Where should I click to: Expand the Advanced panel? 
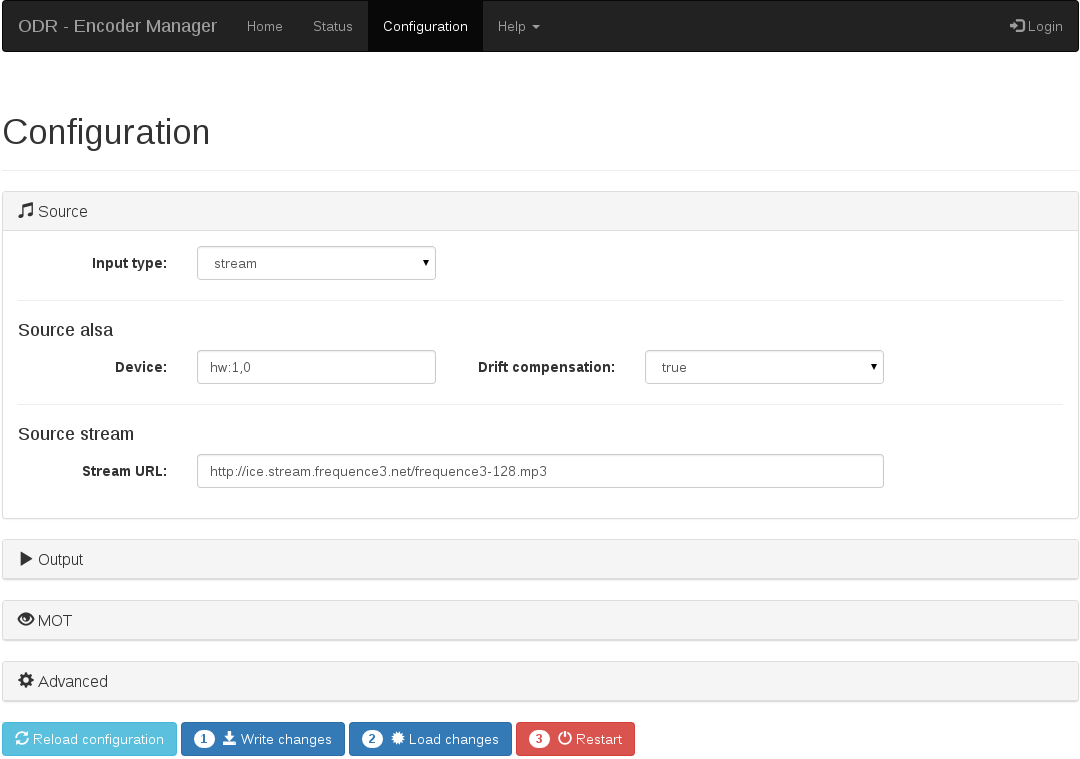tap(540, 681)
